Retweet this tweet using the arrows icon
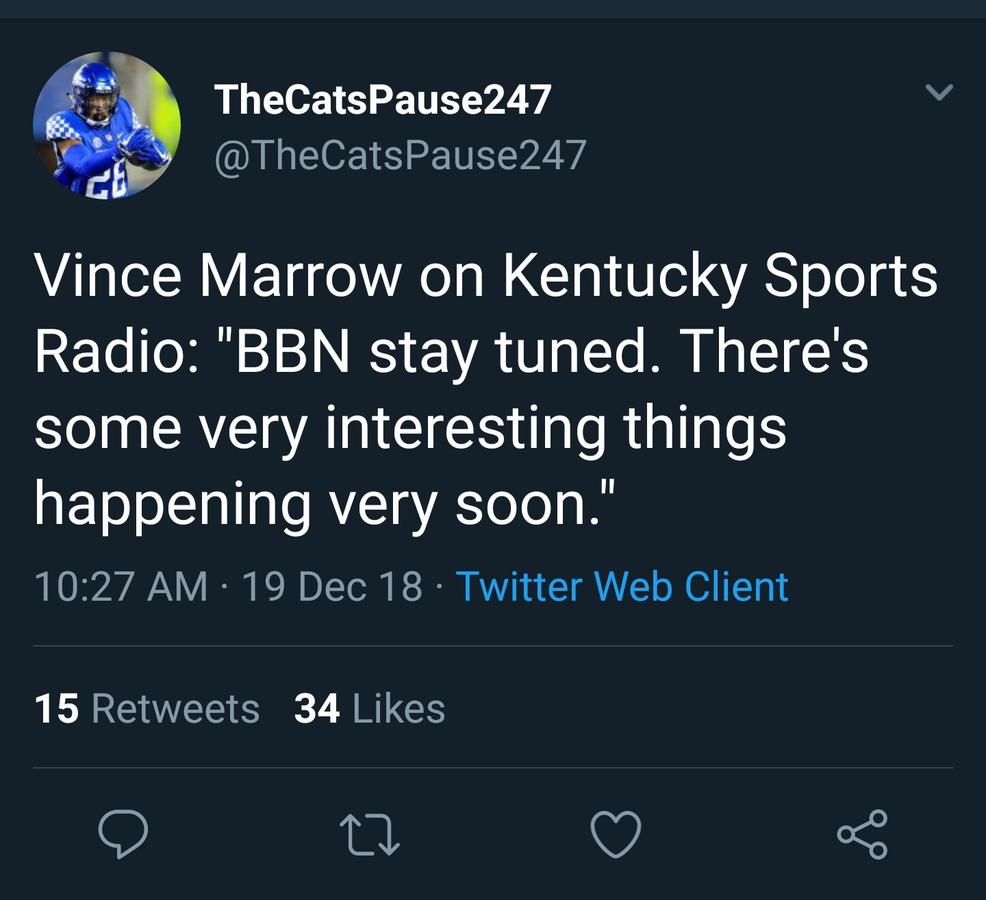This screenshot has height=900, width=986. coord(370,834)
